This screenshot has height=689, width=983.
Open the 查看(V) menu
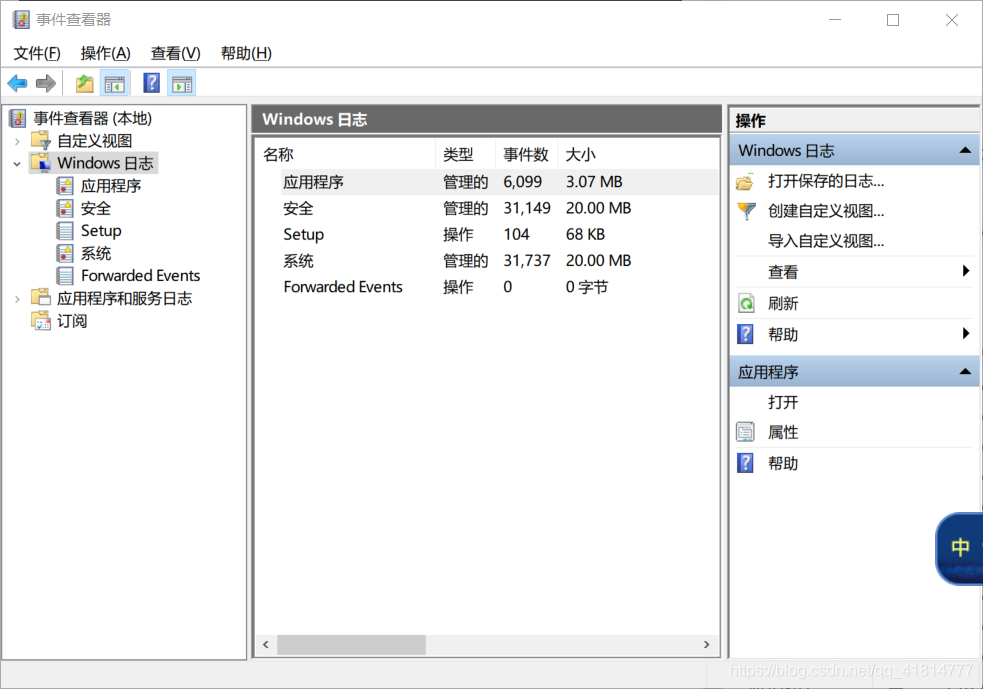(176, 53)
